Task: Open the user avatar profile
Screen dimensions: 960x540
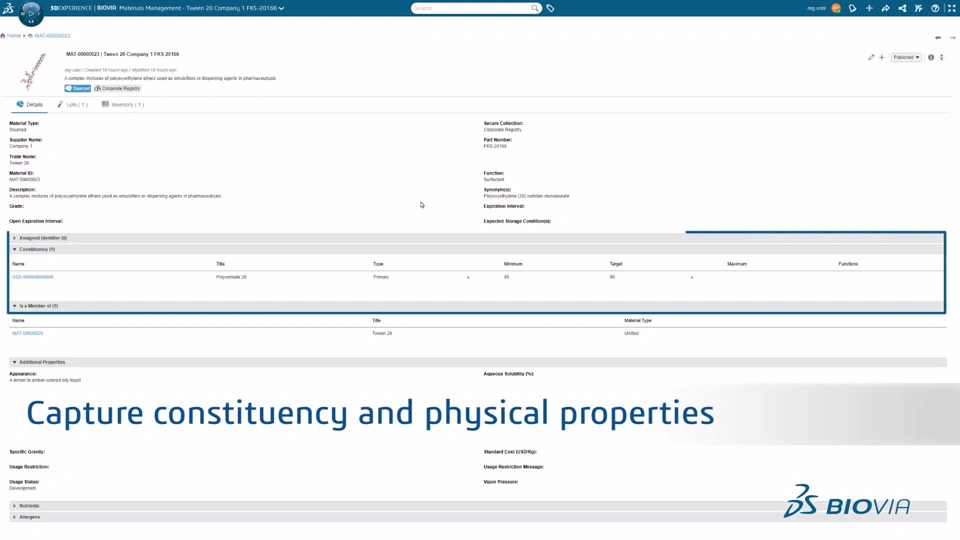Action: click(836, 8)
